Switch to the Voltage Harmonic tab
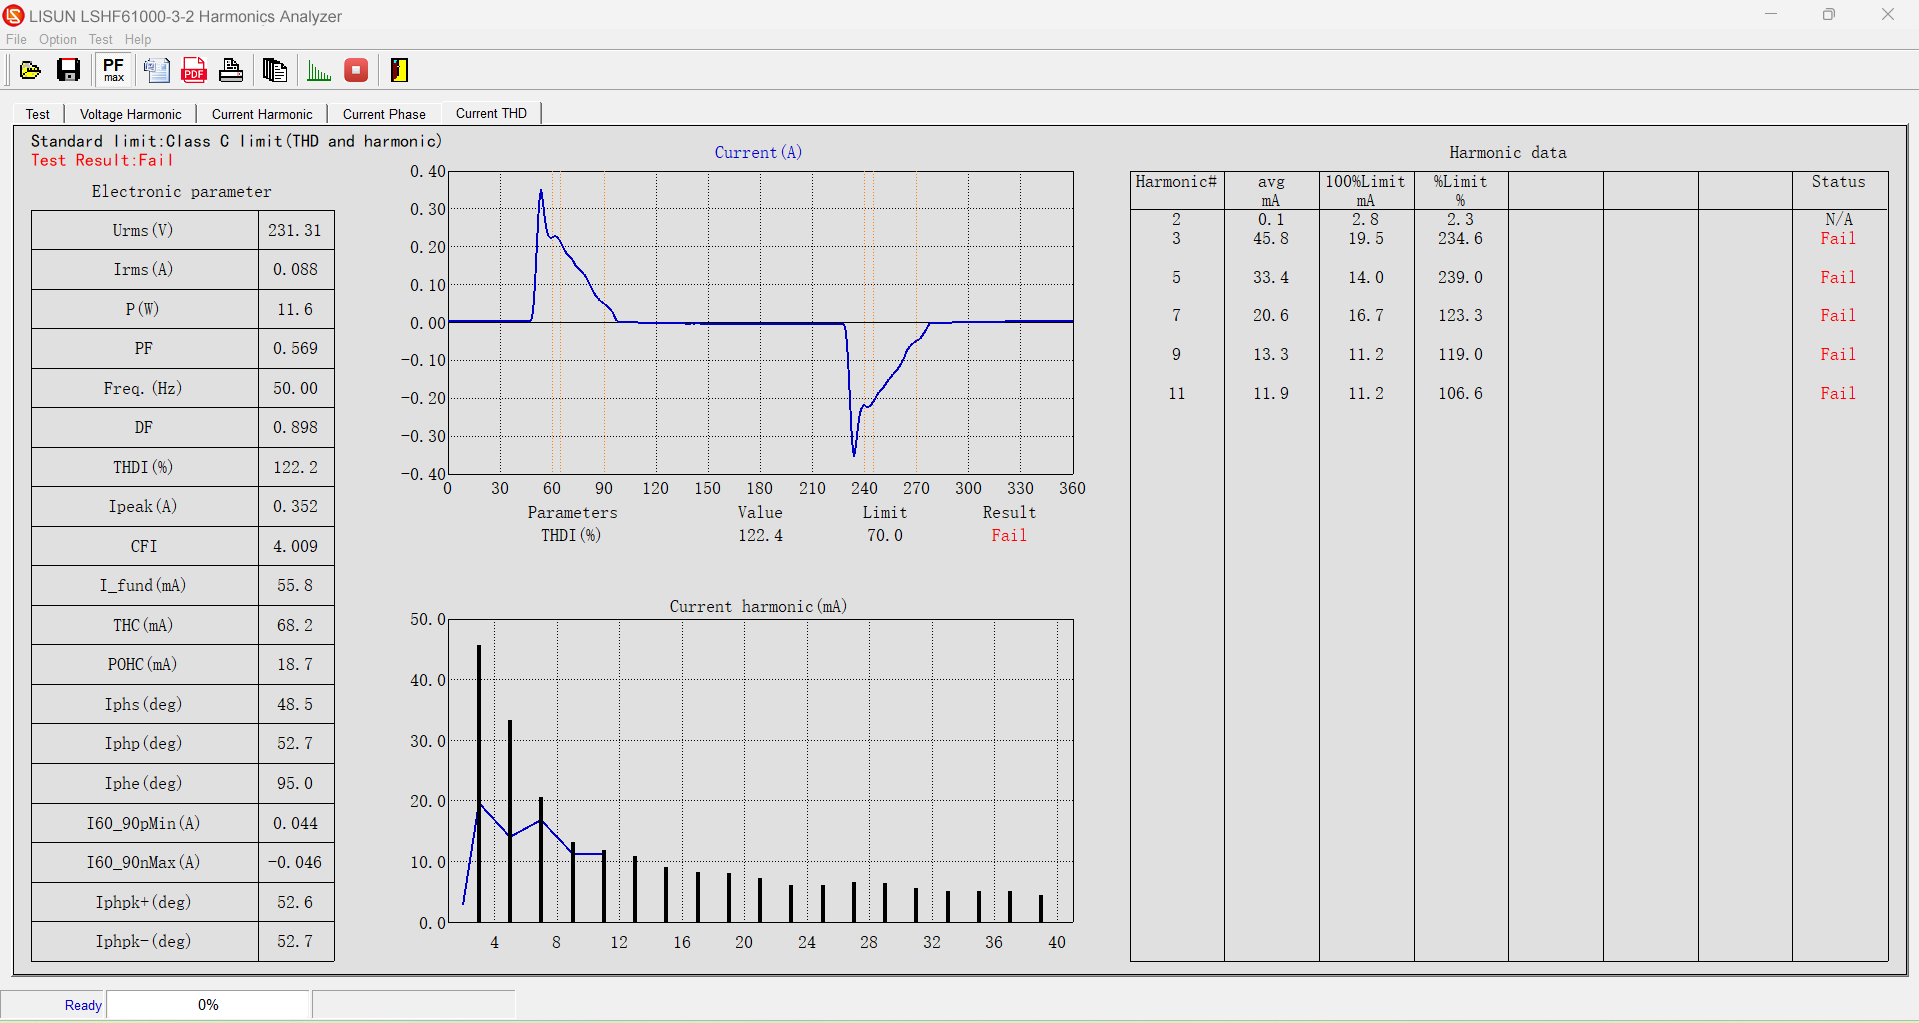 131,114
